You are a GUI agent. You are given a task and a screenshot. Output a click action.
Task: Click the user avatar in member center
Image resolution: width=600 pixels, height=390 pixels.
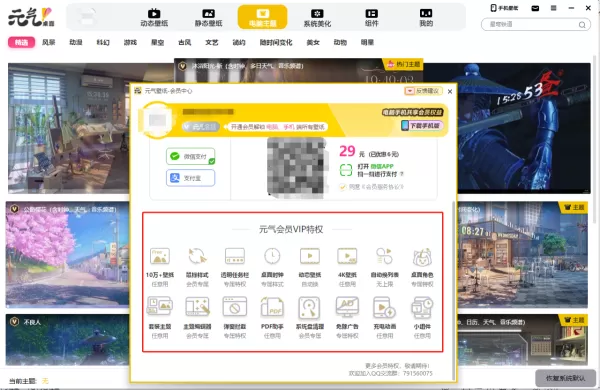coord(157,120)
